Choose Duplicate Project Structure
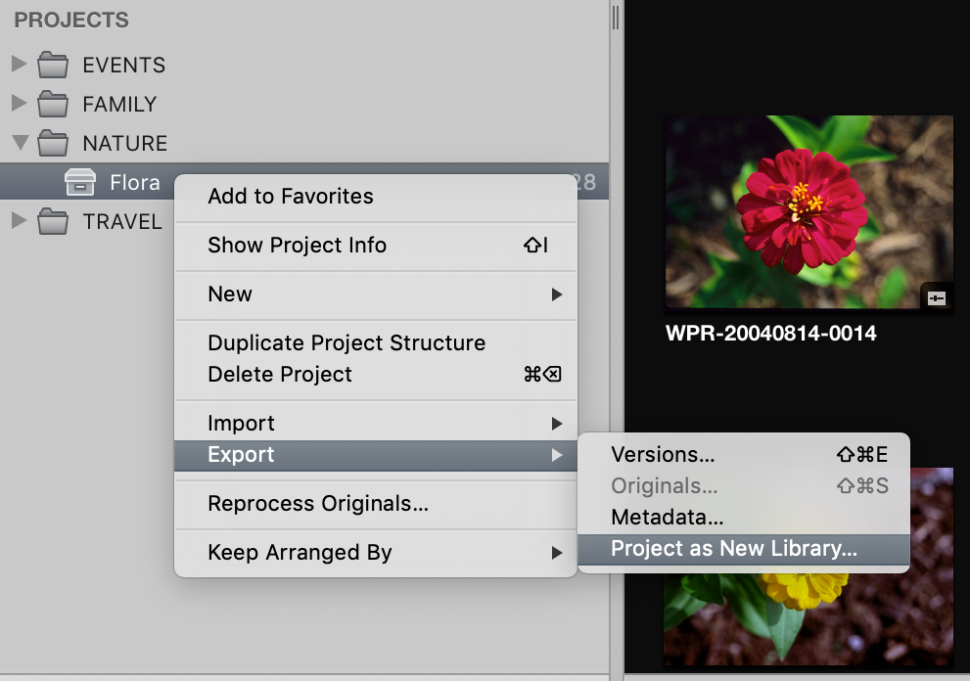Image resolution: width=970 pixels, height=681 pixels. 346,343
